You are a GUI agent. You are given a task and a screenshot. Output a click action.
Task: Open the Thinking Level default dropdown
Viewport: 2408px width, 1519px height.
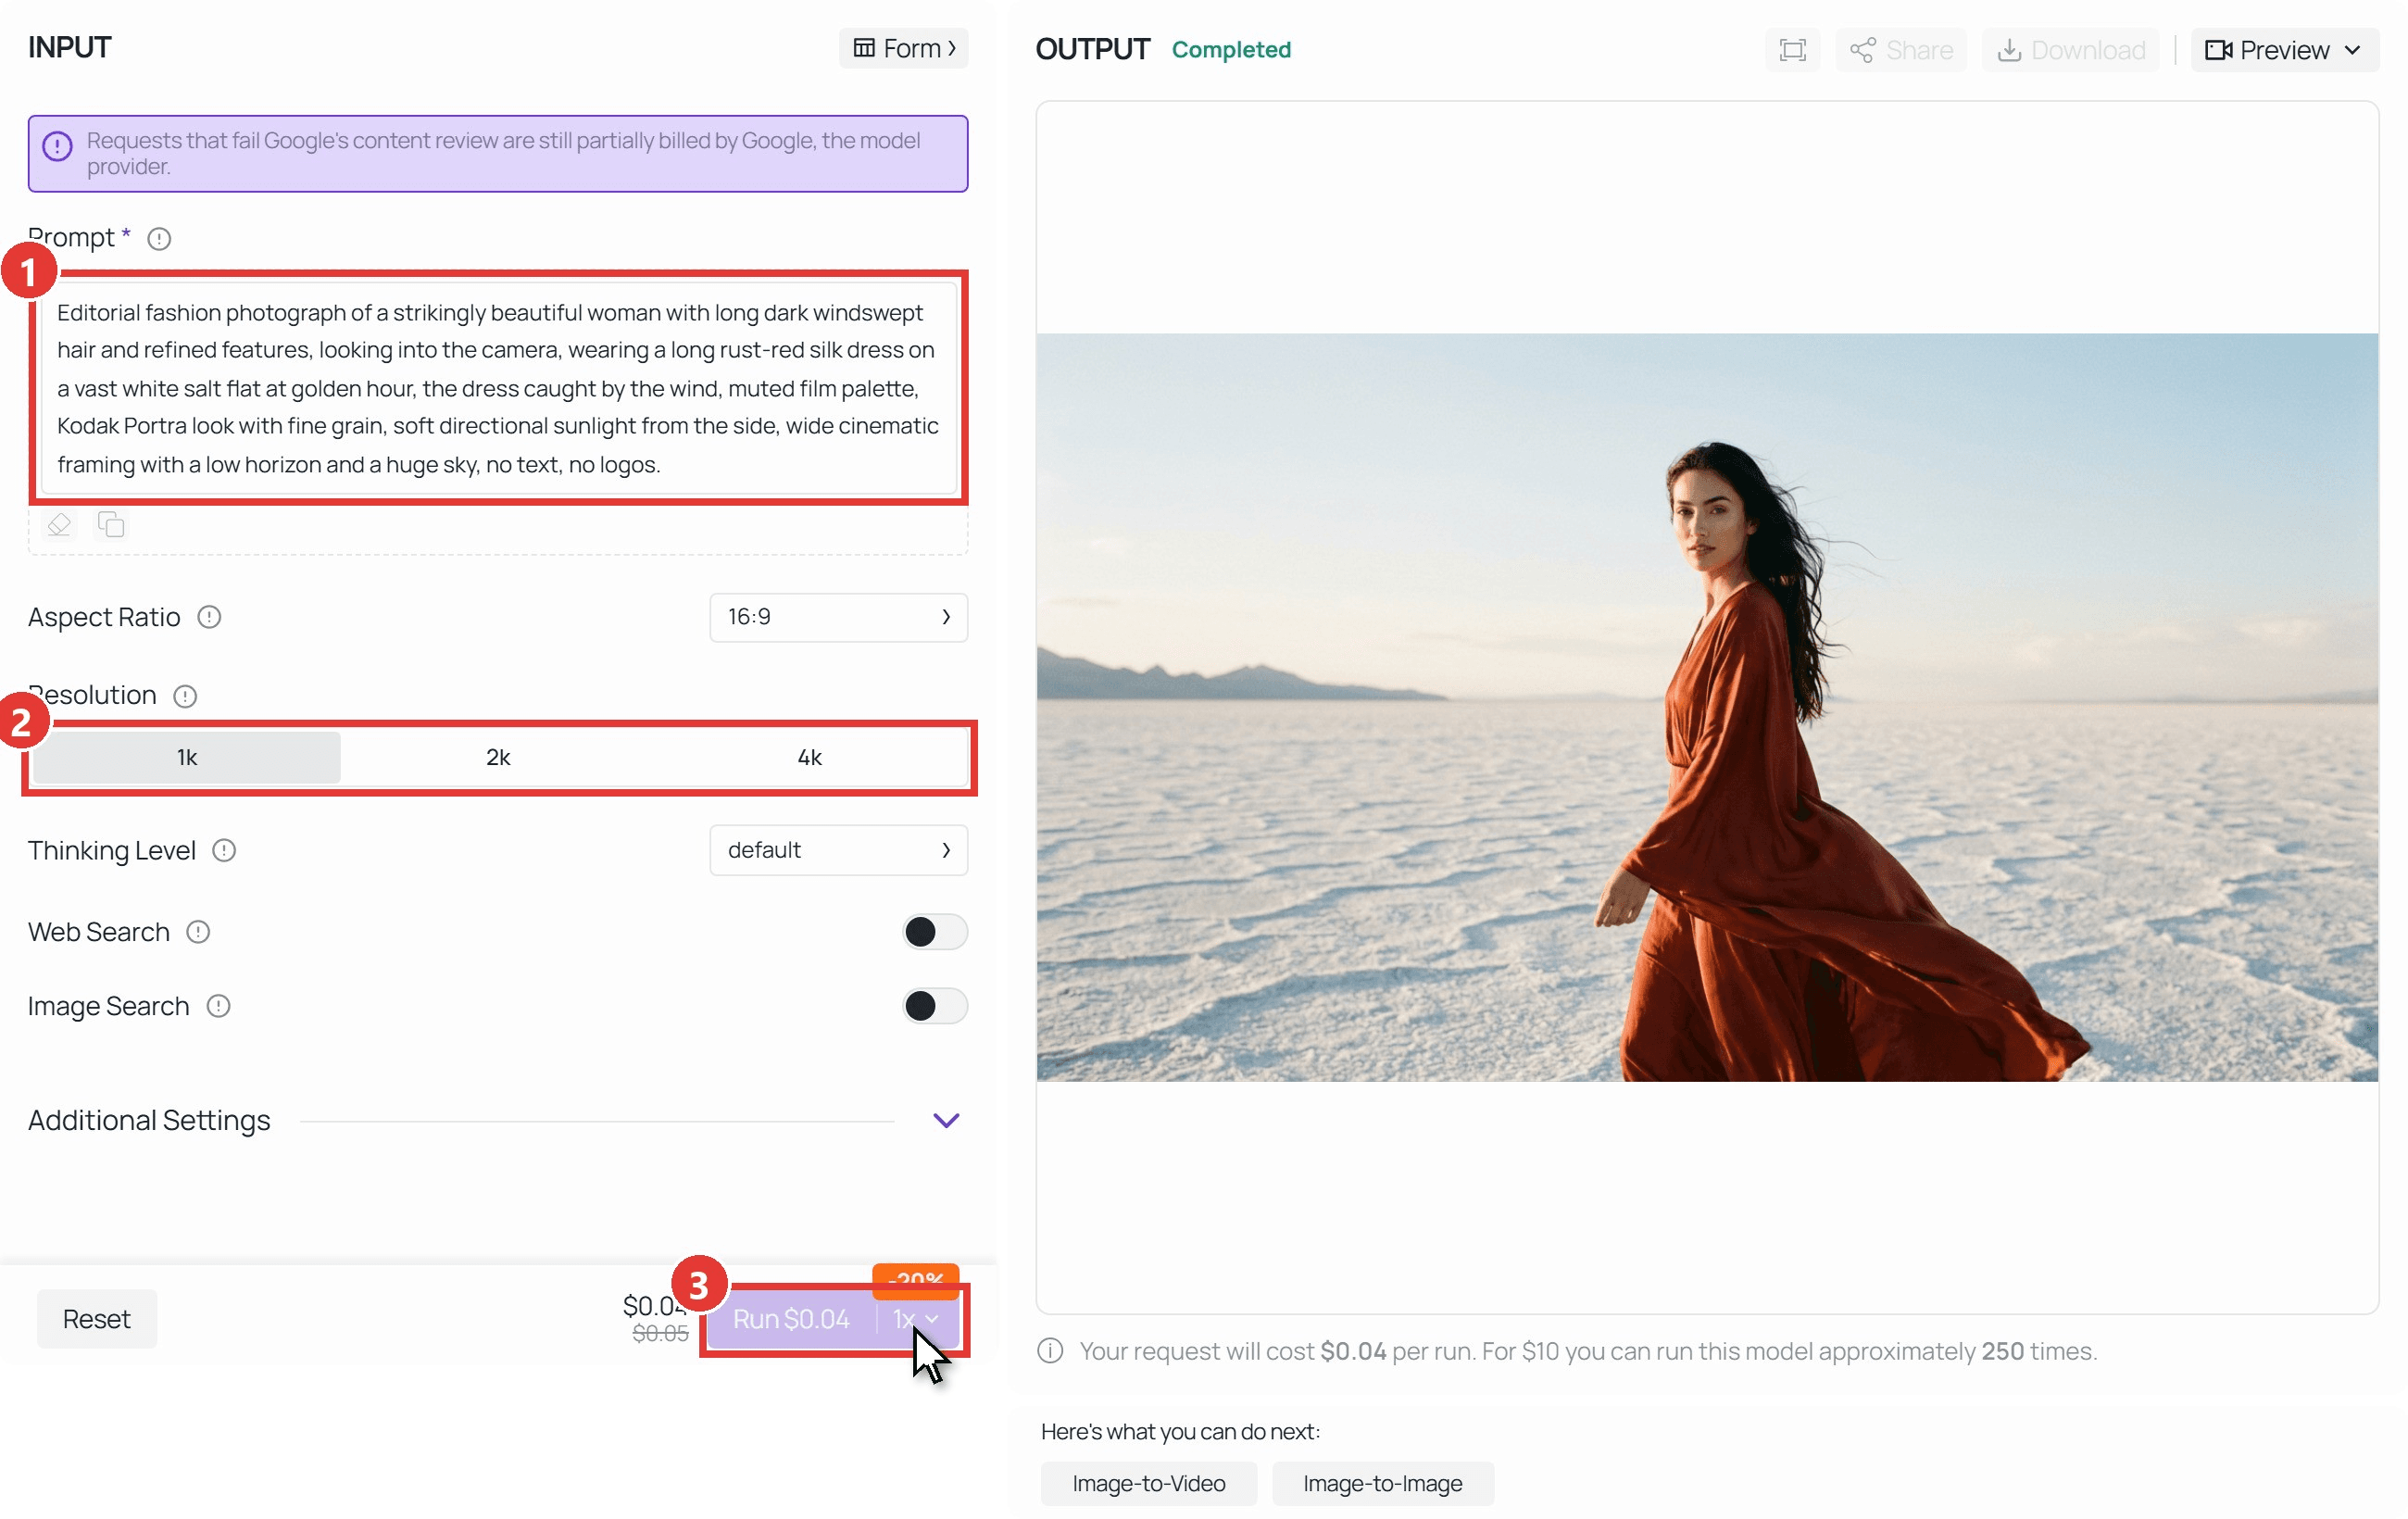(838, 850)
